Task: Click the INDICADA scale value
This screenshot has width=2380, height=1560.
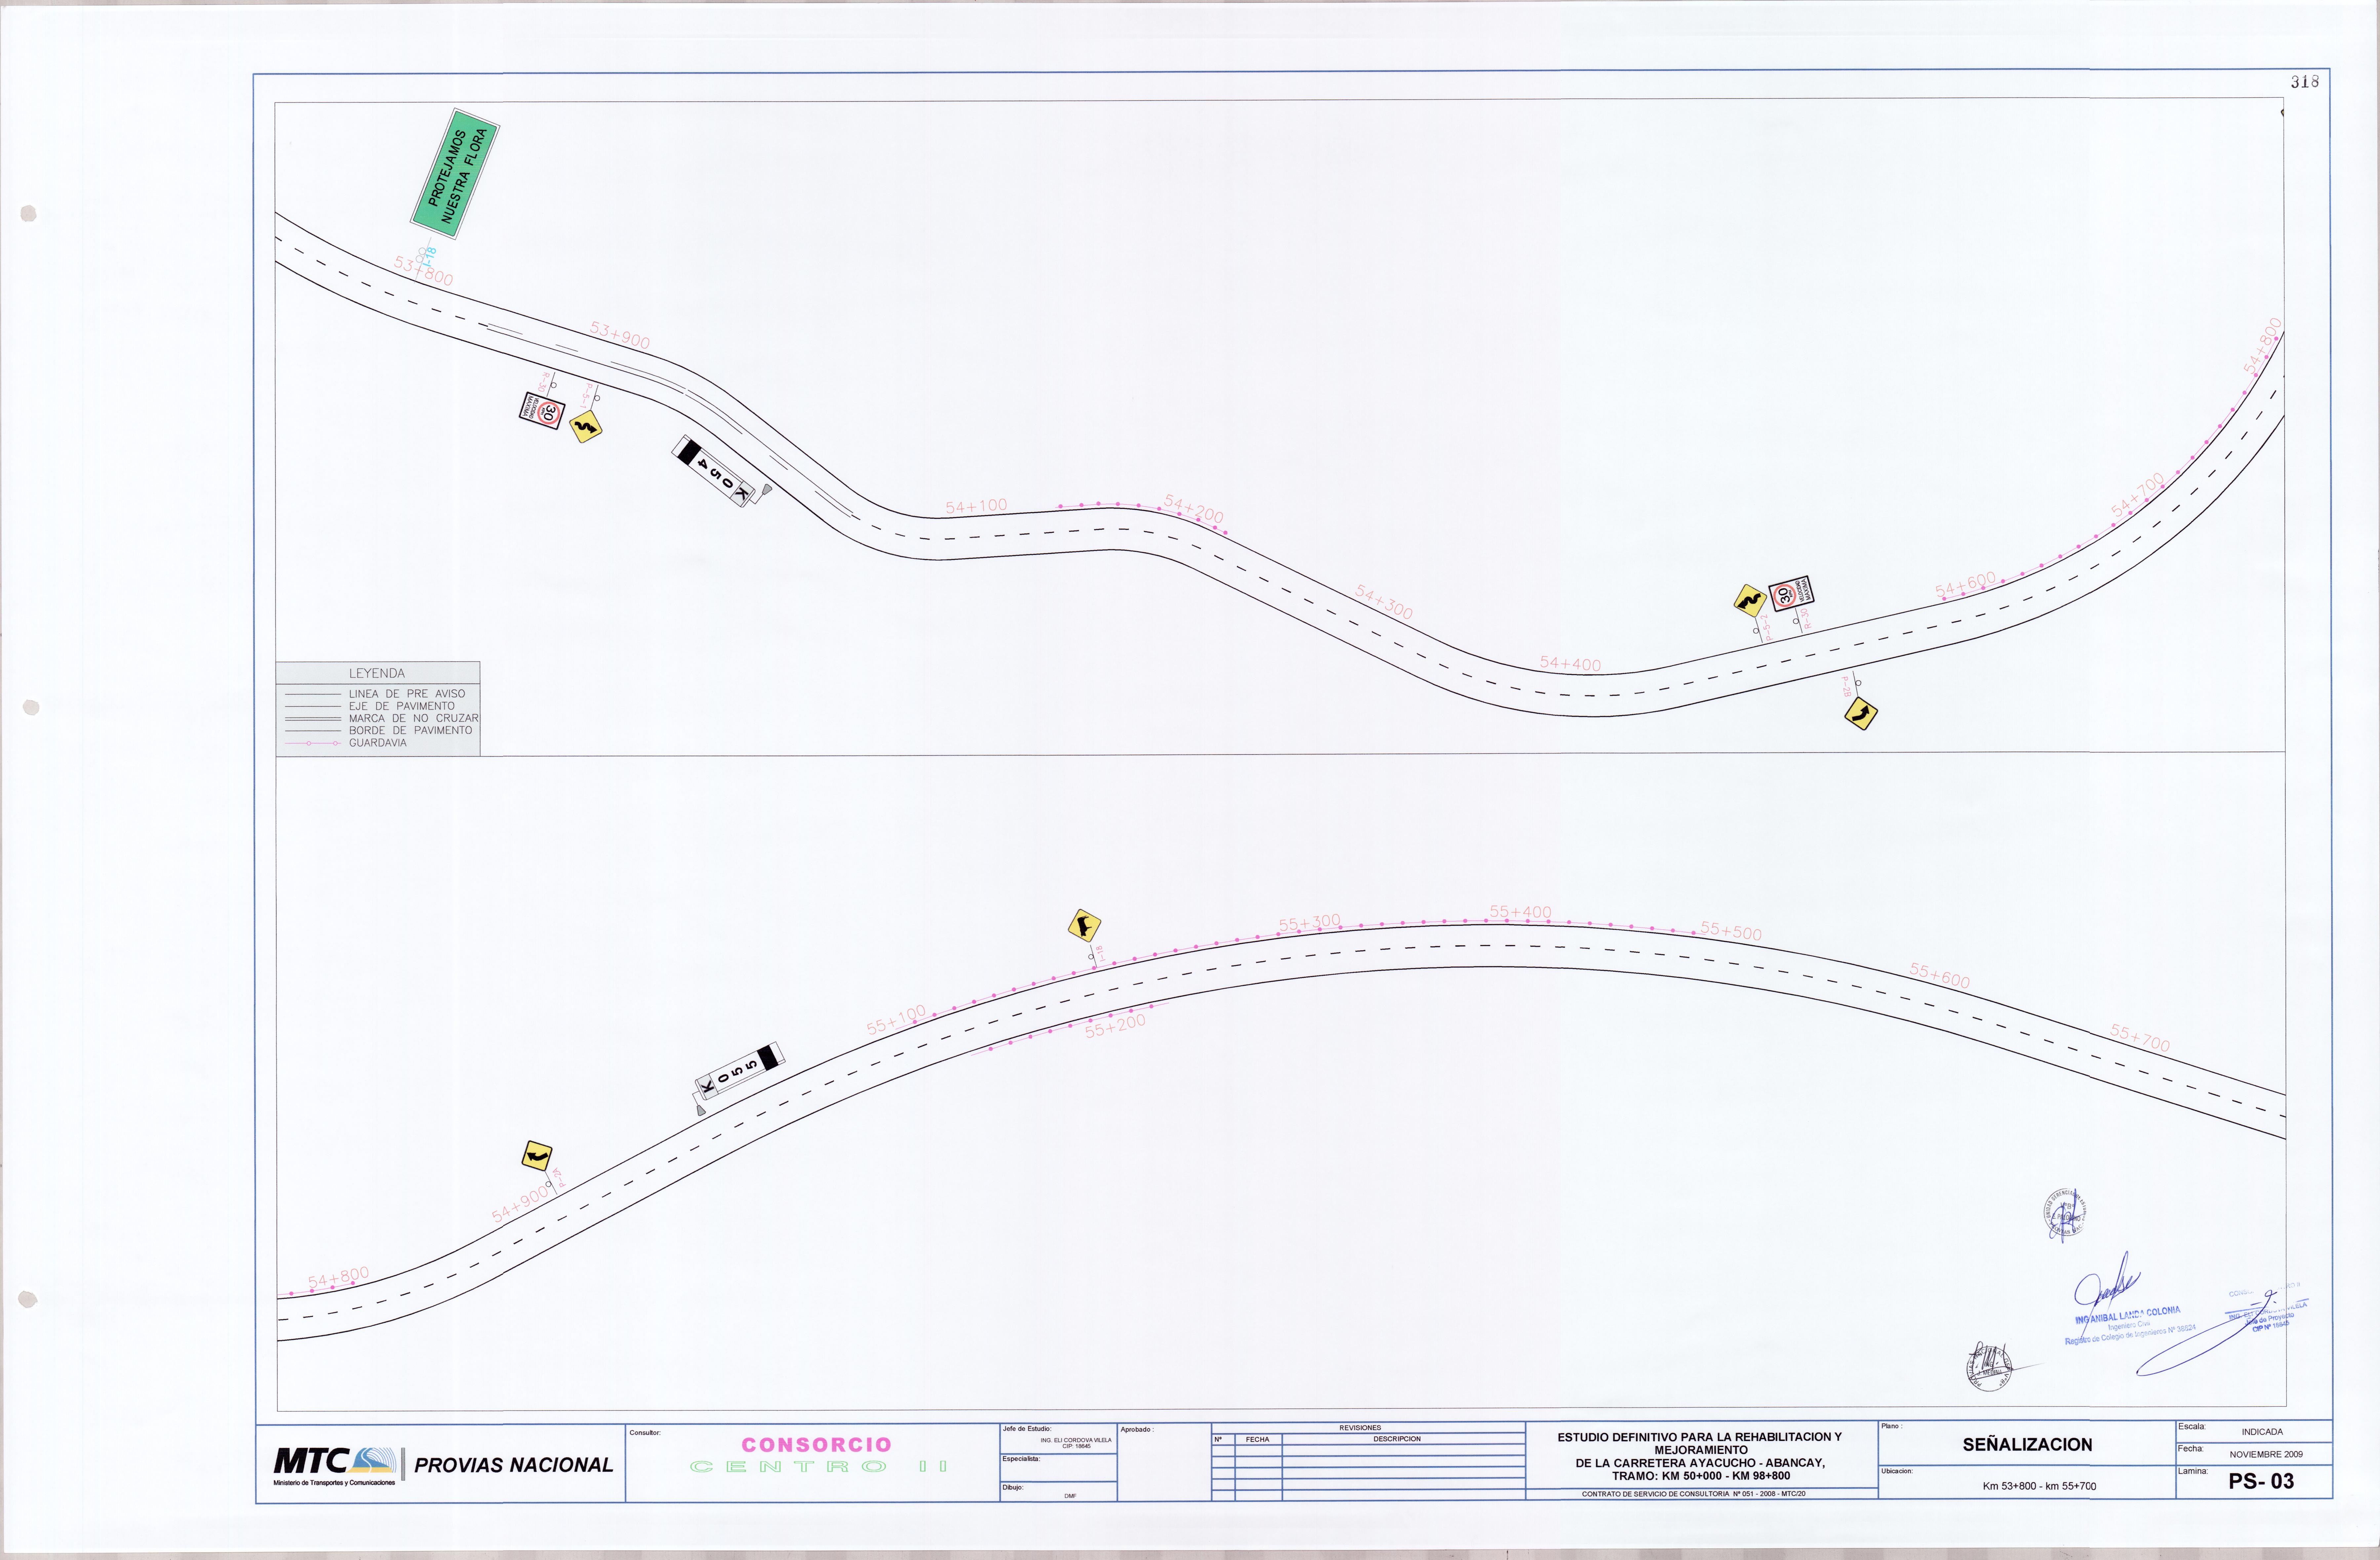Action: (x=2262, y=1432)
